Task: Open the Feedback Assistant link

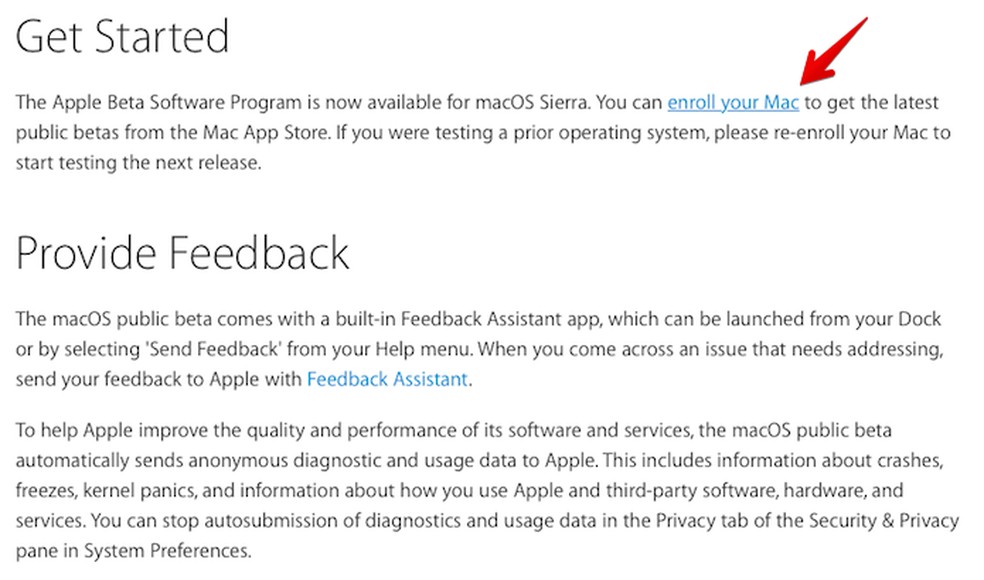Action: click(x=387, y=380)
